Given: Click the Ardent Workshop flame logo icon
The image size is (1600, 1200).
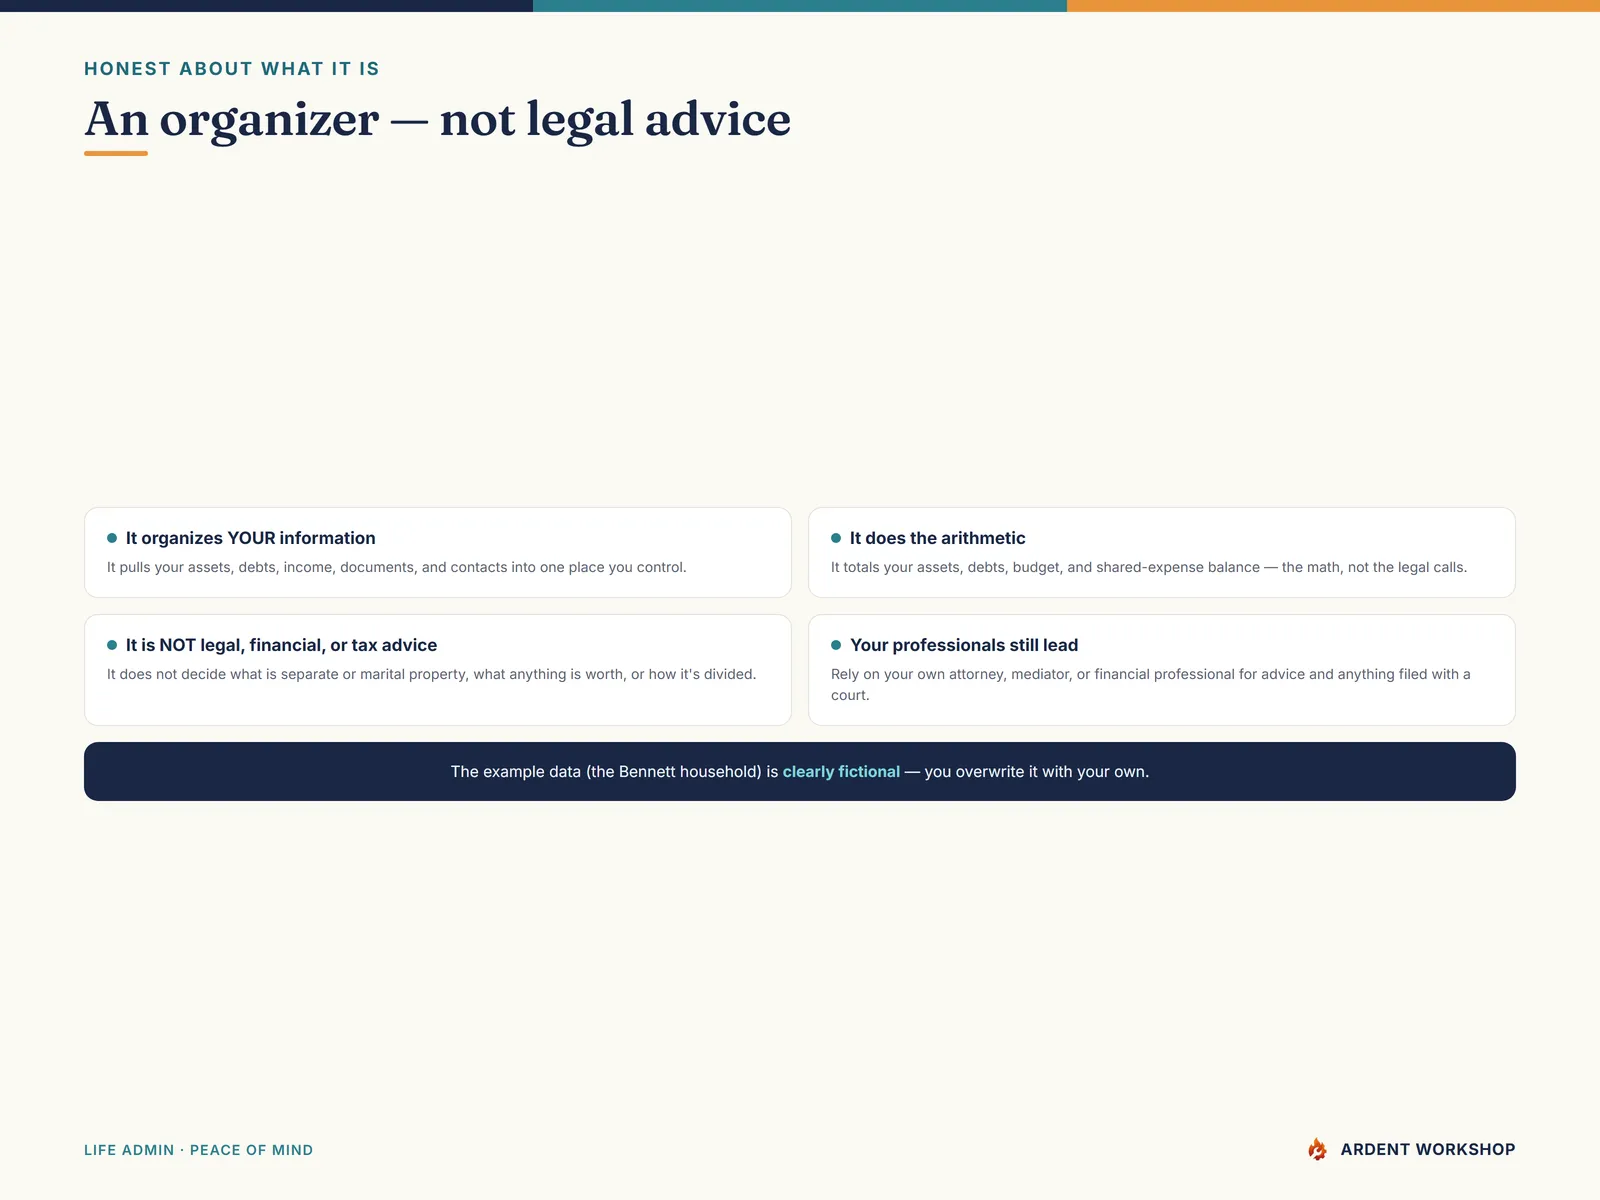Looking at the screenshot, I should [x=1318, y=1149].
